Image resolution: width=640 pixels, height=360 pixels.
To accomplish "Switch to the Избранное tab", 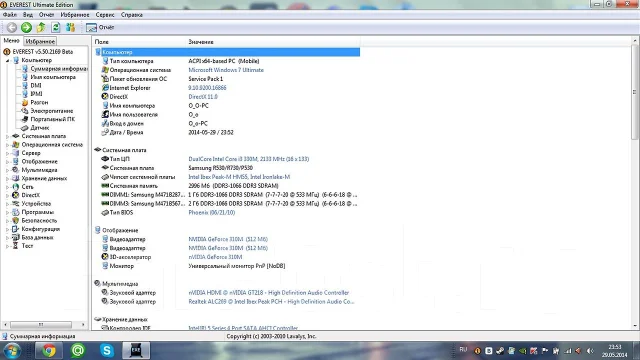I will coord(40,41).
